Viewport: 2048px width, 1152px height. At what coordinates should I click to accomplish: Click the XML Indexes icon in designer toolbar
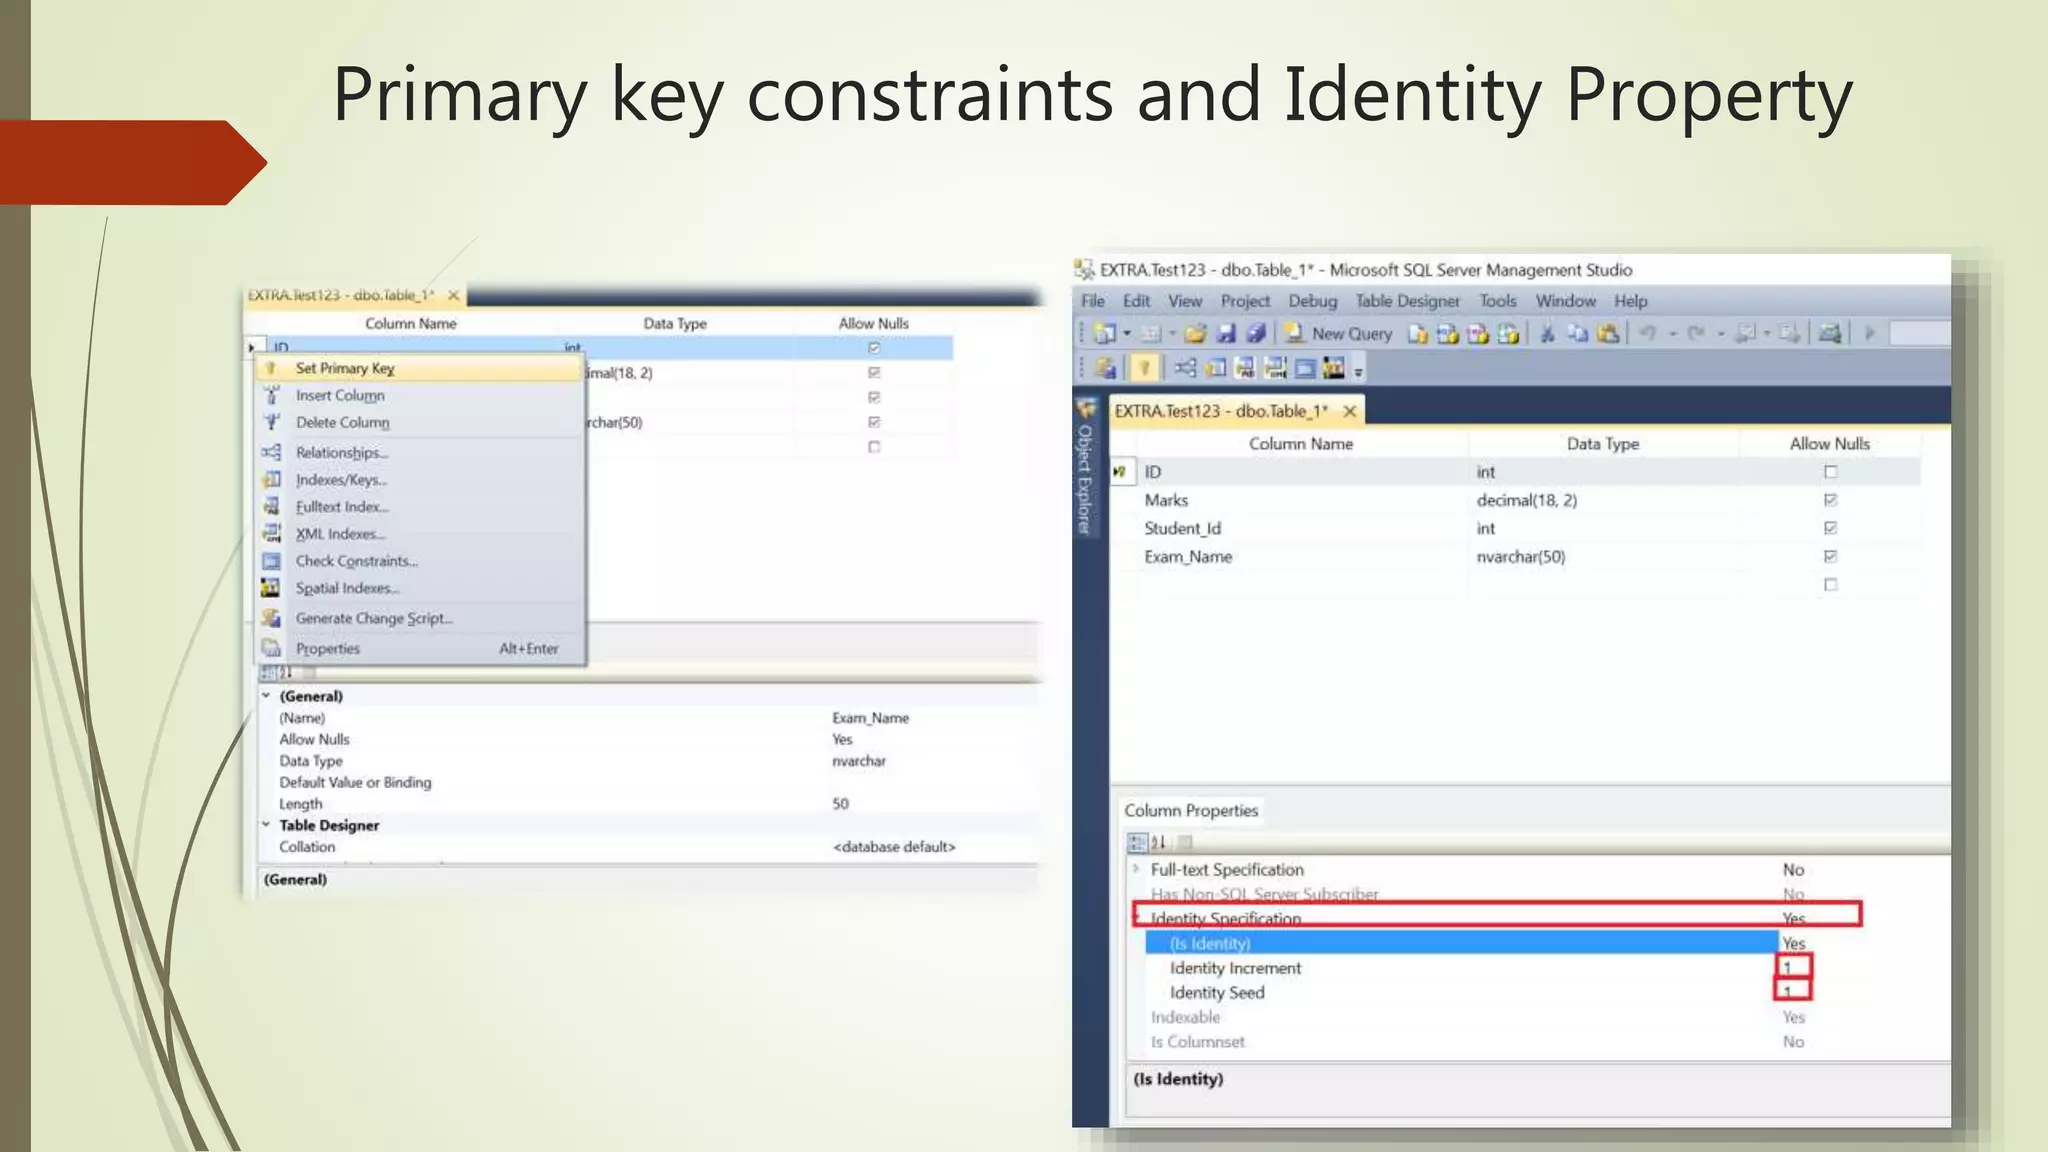click(1275, 368)
